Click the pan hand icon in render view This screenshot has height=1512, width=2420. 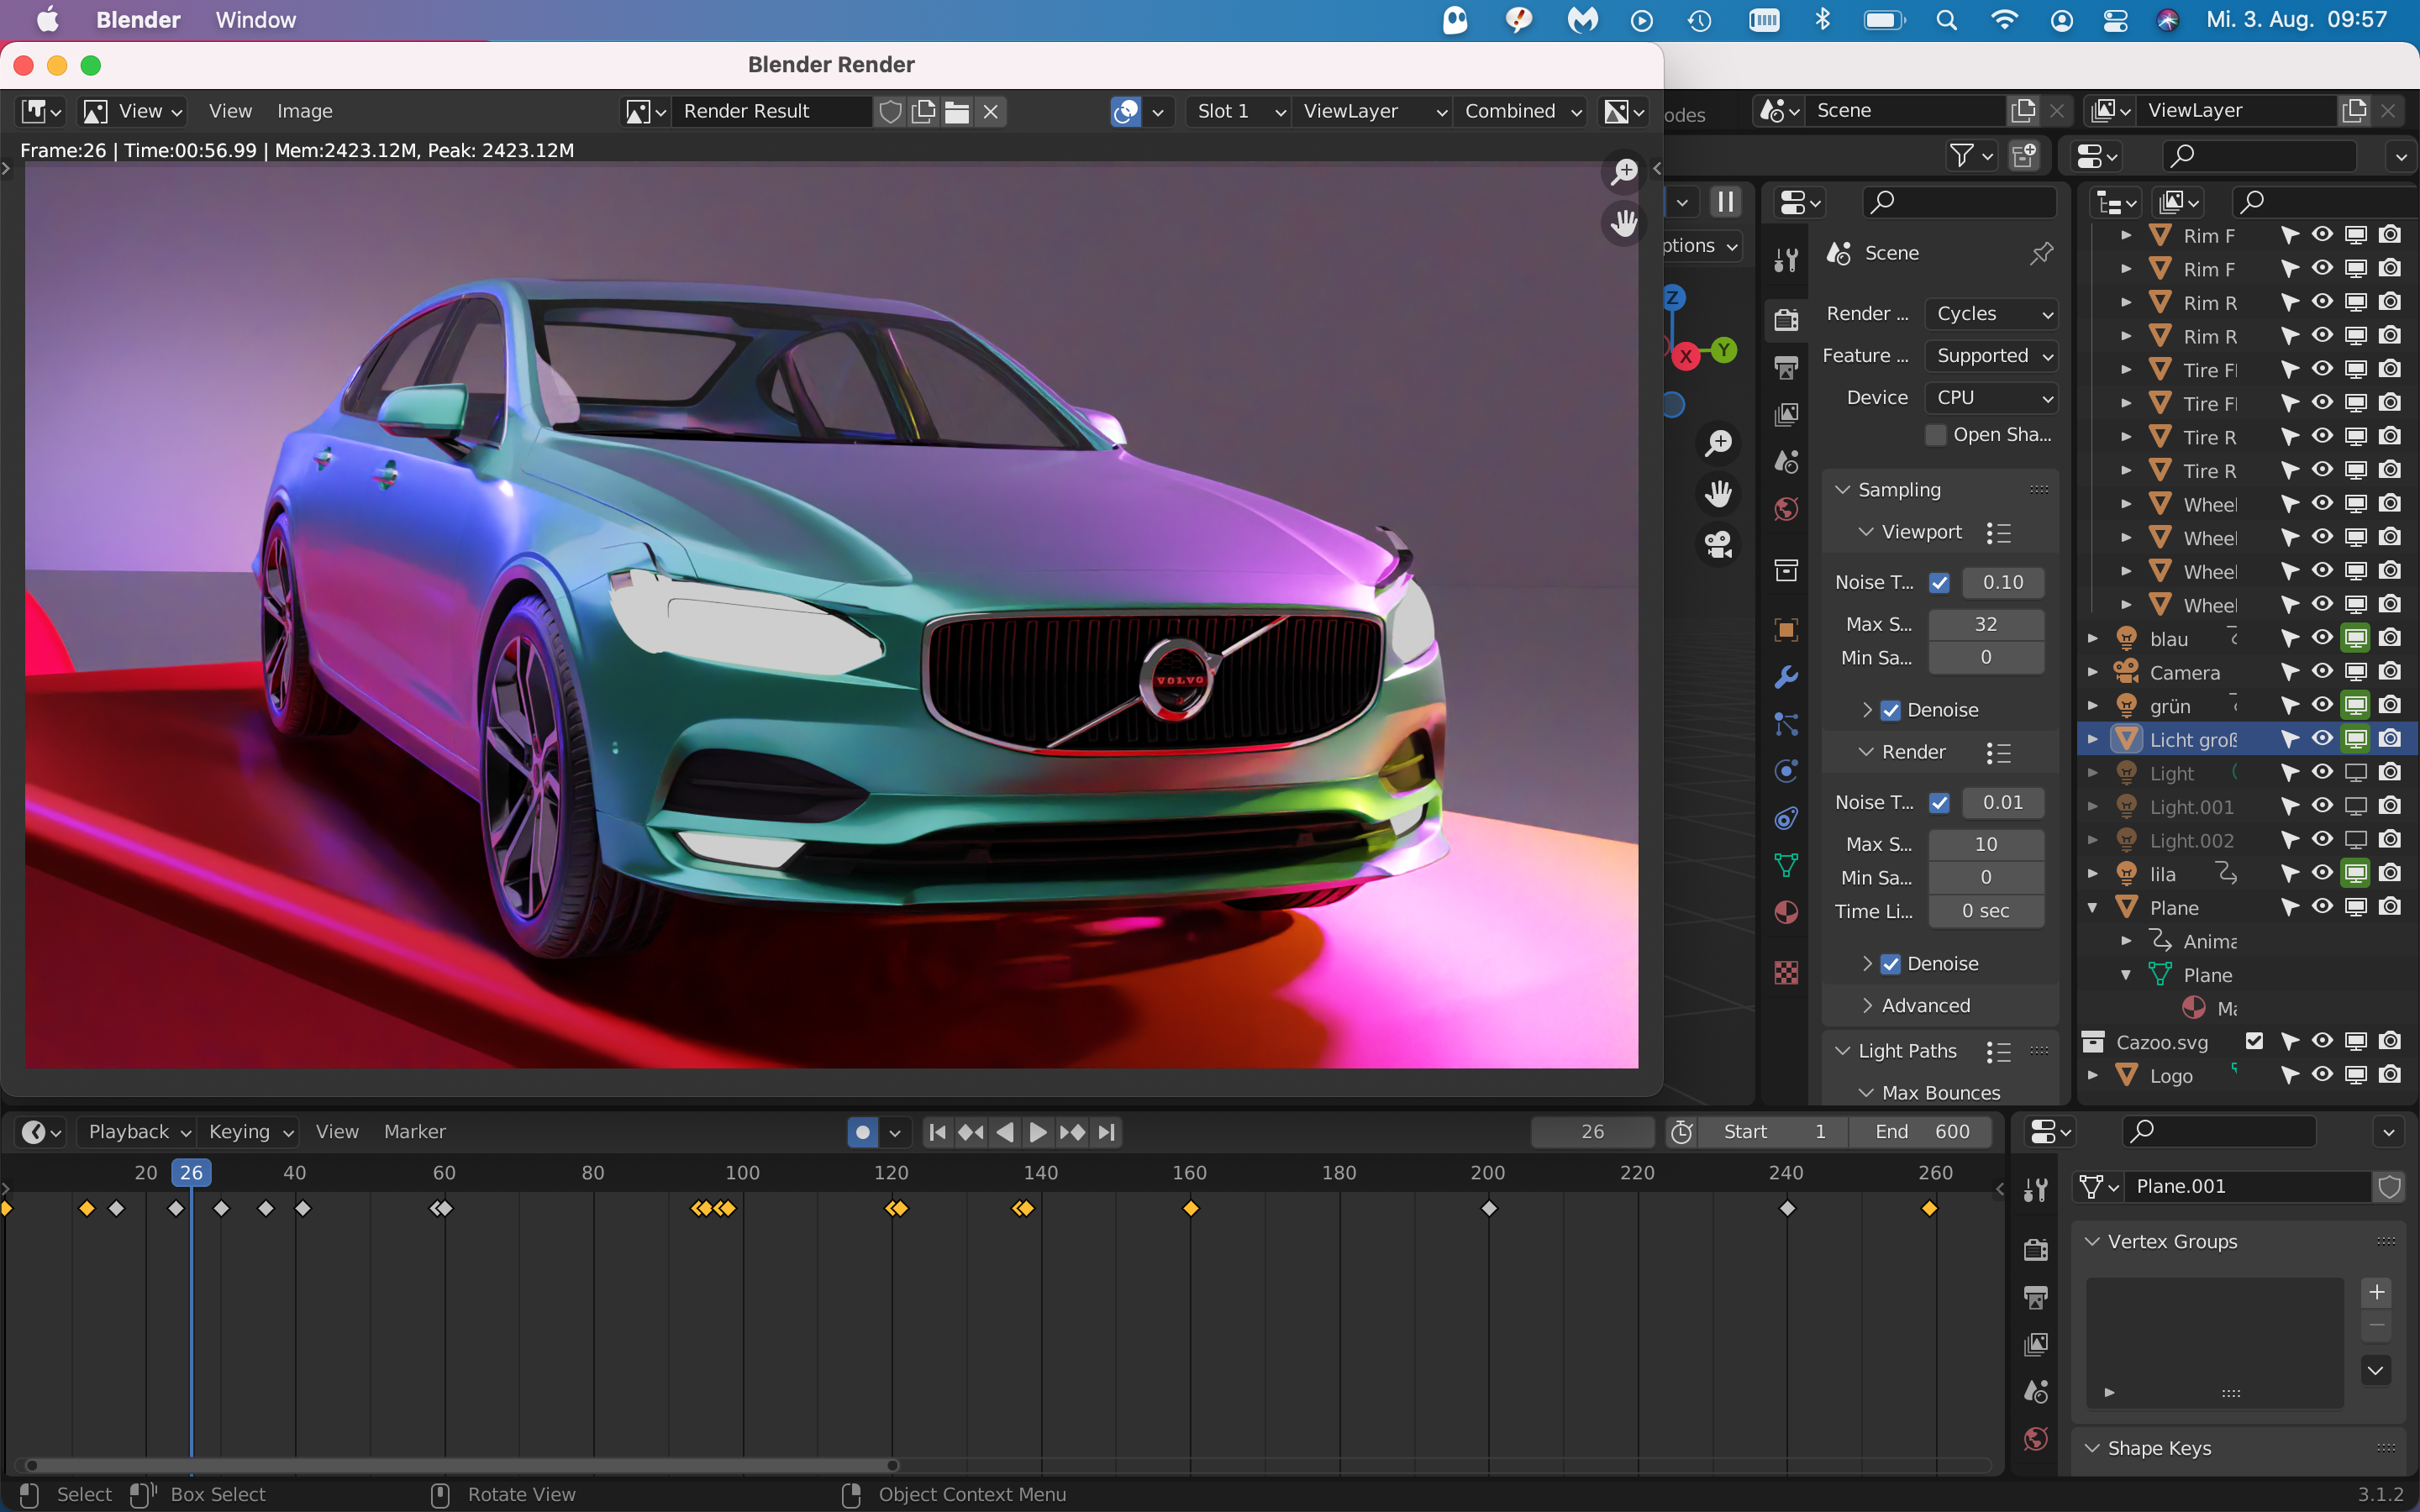click(1624, 222)
